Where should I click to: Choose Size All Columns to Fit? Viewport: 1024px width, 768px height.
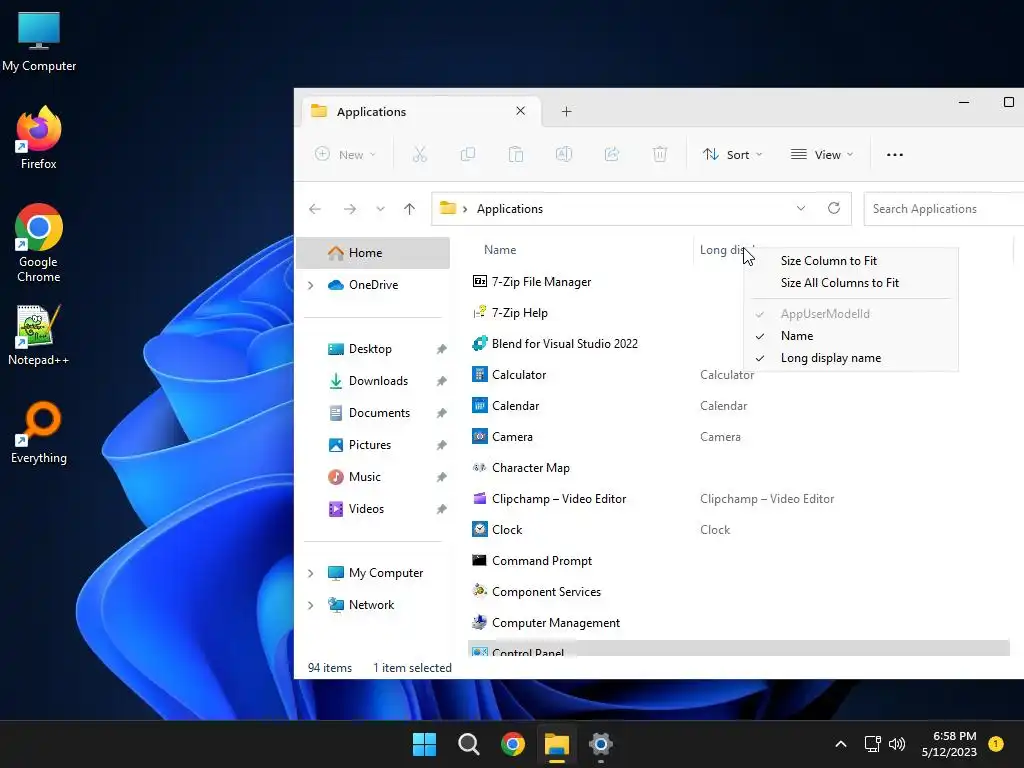[x=840, y=283]
